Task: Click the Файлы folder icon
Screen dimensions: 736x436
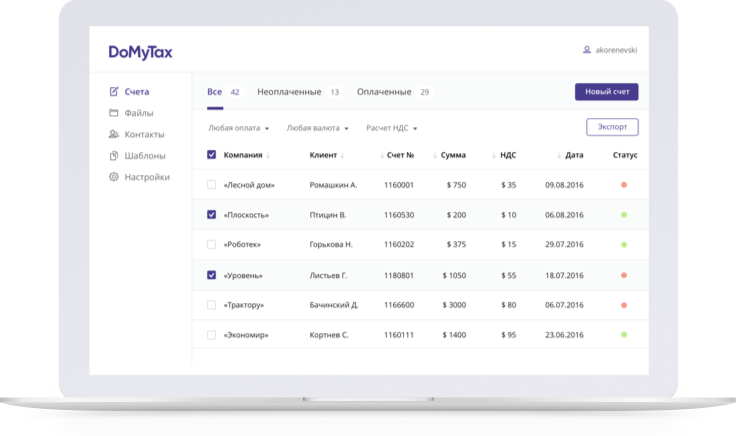Action: pos(114,113)
